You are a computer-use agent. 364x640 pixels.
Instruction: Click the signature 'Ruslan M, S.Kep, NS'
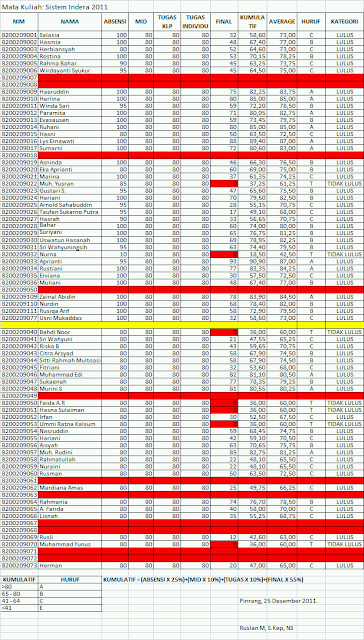[266, 627]
